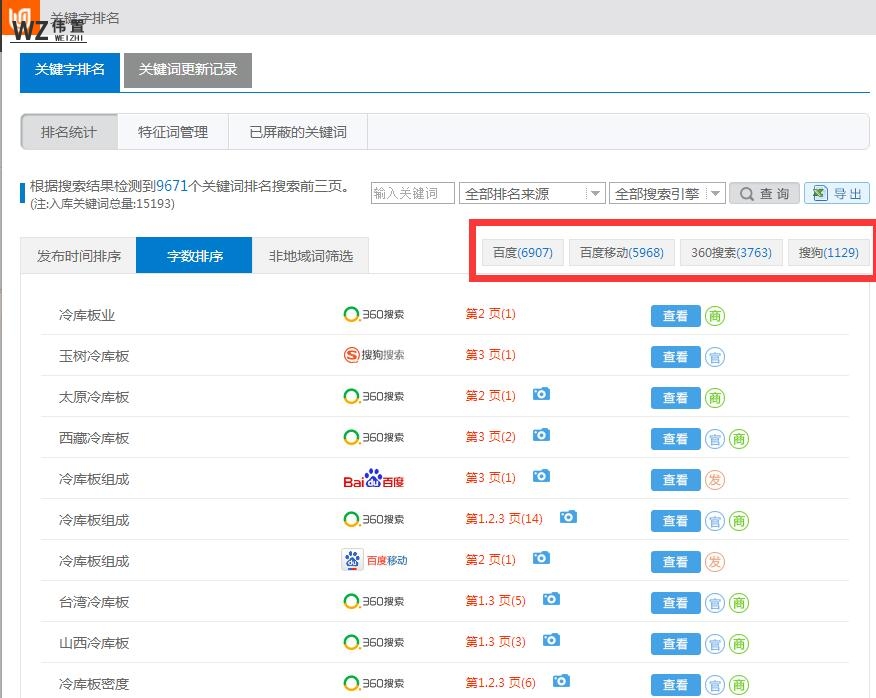876x698 pixels.
Task: Click the 360搜索 icon on the 冷库板业 row
Action: coord(372,313)
